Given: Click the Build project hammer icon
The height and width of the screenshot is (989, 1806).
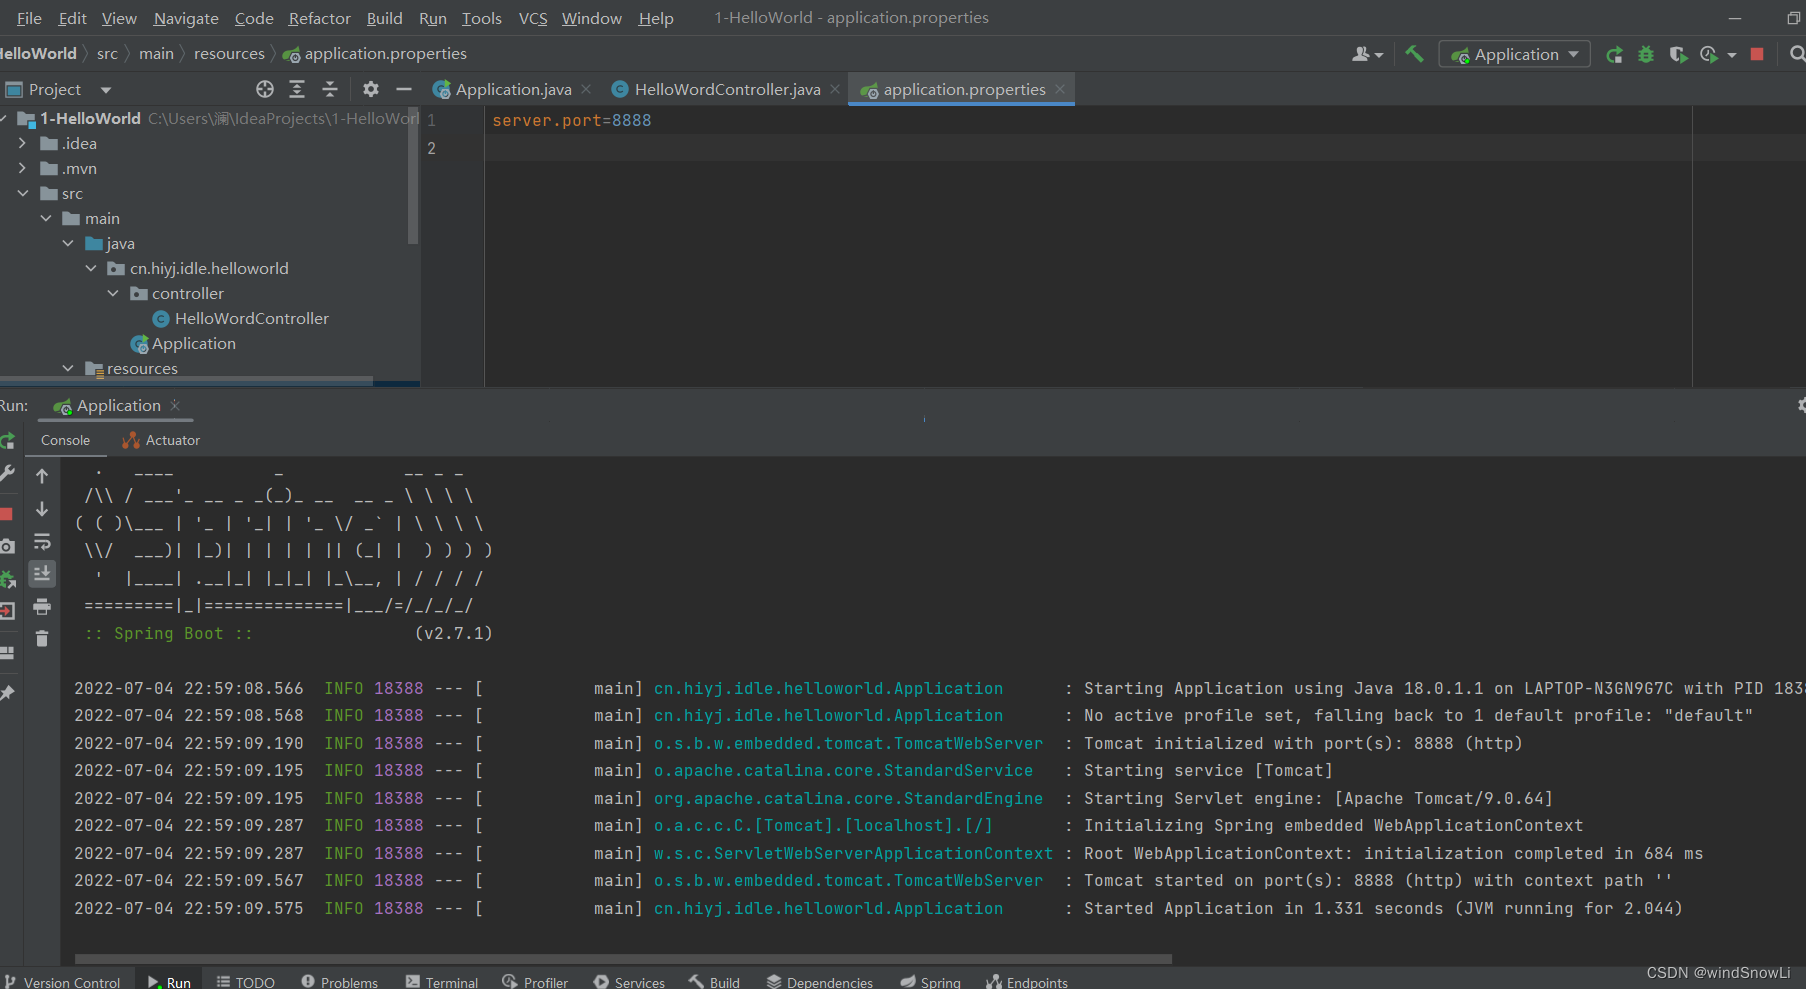Looking at the screenshot, I should point(1414,54).
